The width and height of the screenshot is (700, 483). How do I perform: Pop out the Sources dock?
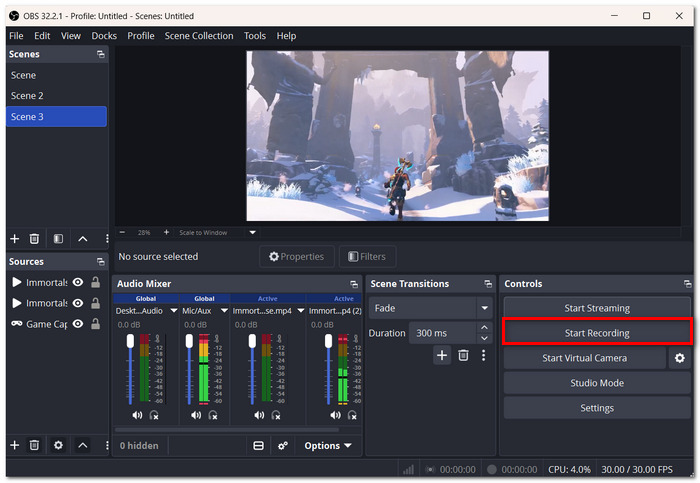101,262
